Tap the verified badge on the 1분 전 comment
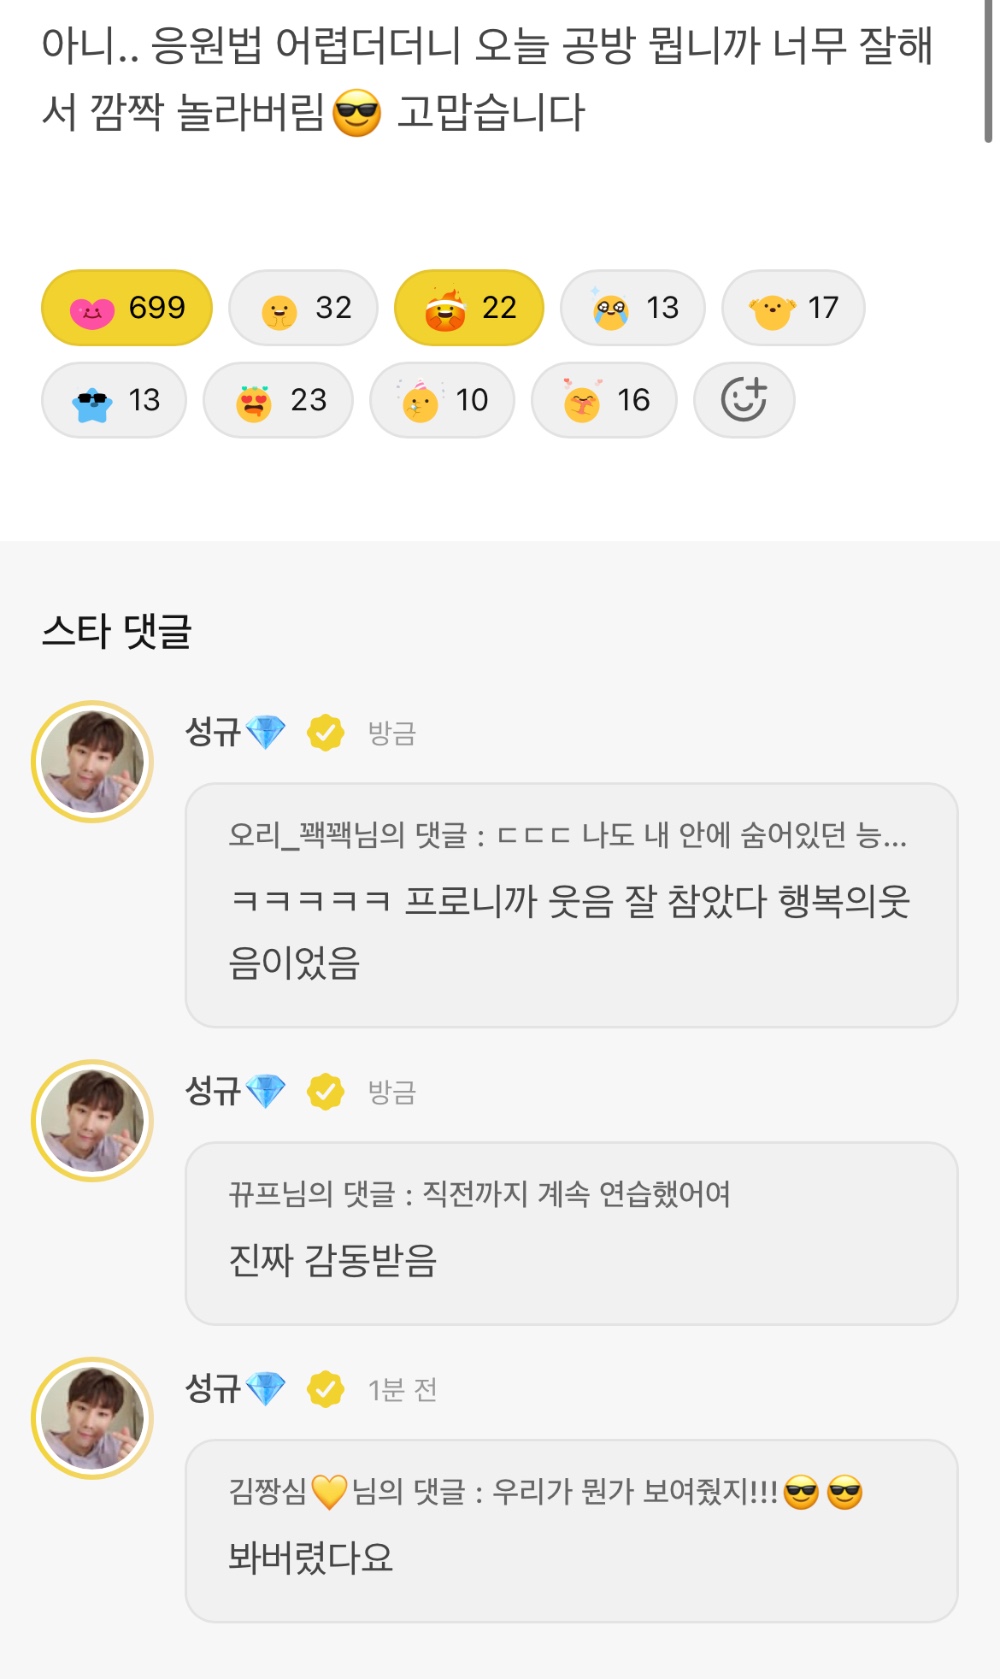The image size is (1000, 1679). pos(326,1389)
